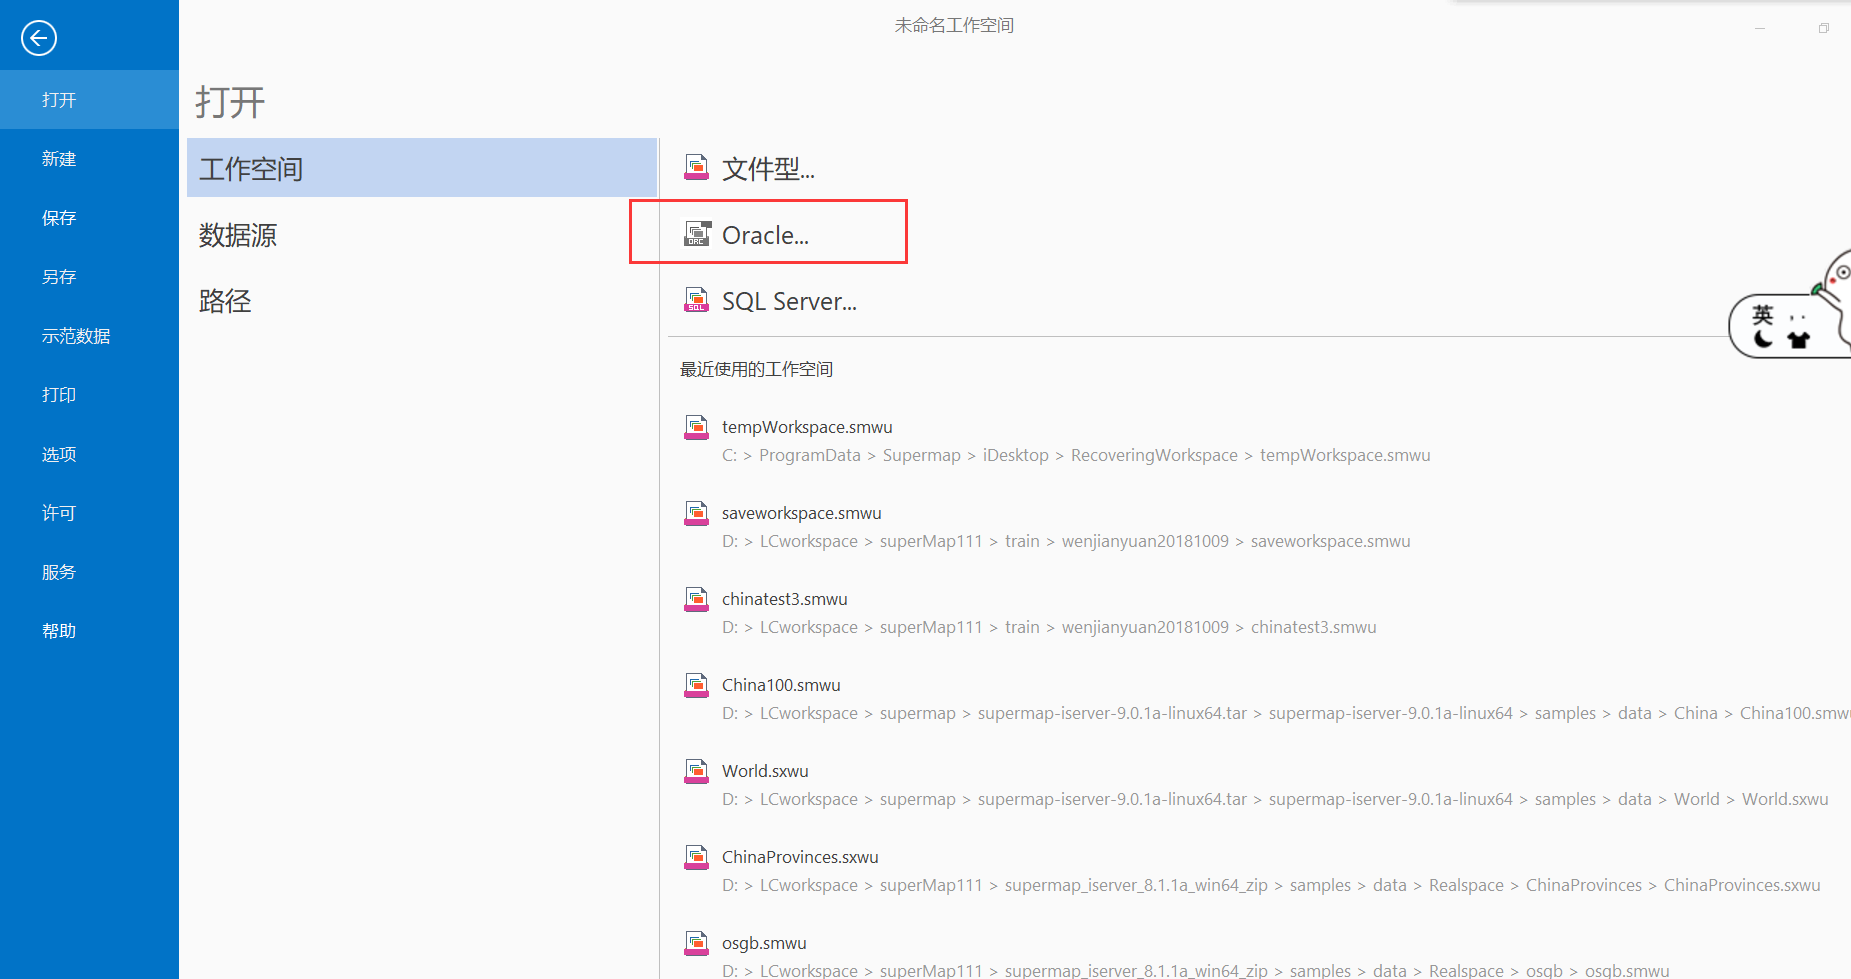Open a SQL Server... workspace
Image resolution: width=1851 pixels, height=979 pixels.
pos(789,301)
